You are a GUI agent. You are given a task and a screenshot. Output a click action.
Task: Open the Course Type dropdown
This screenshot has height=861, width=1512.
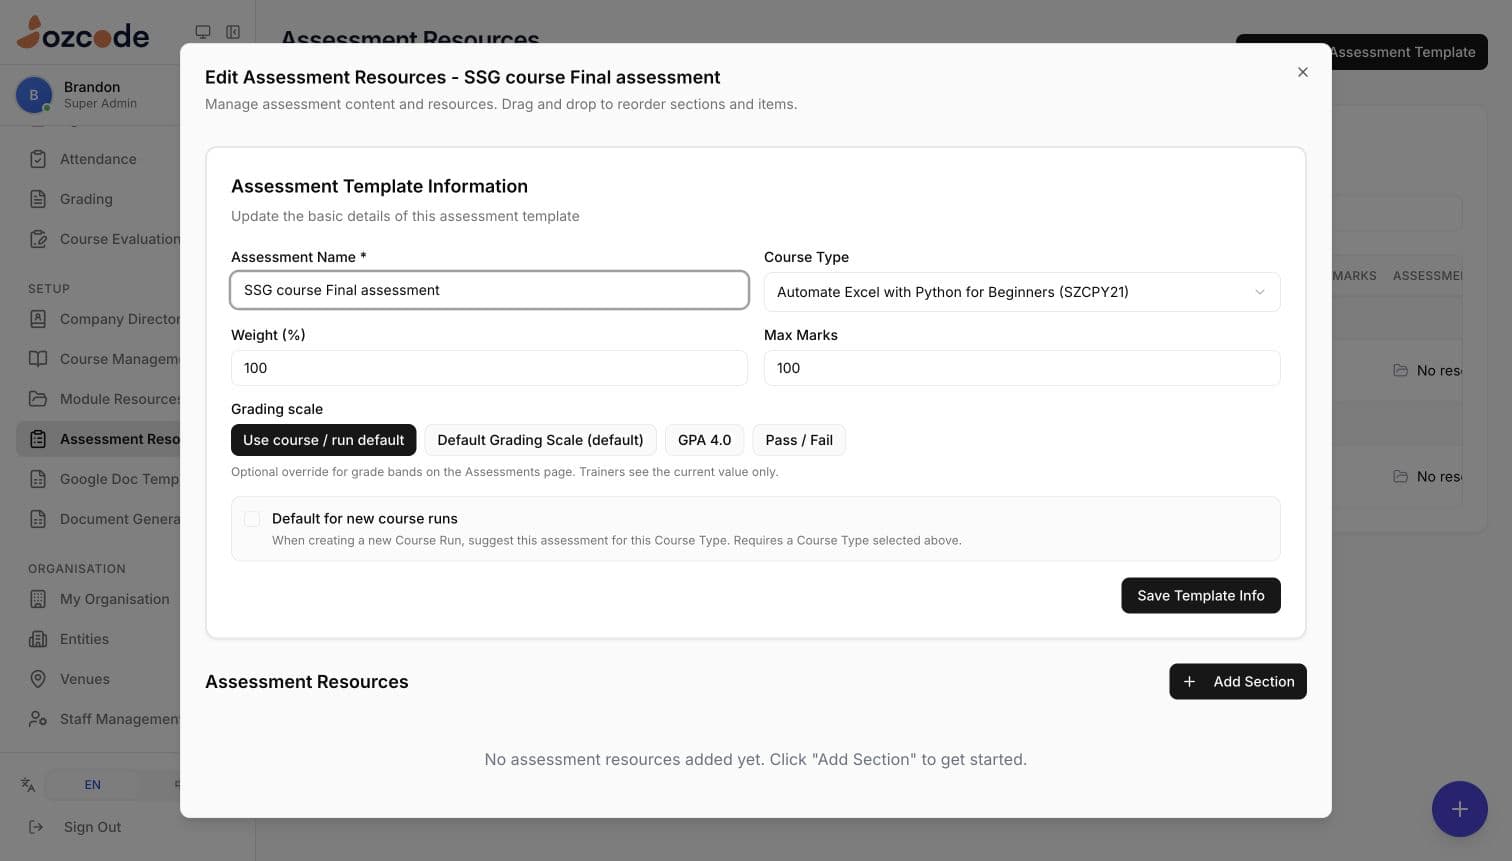click(1021, 292)
